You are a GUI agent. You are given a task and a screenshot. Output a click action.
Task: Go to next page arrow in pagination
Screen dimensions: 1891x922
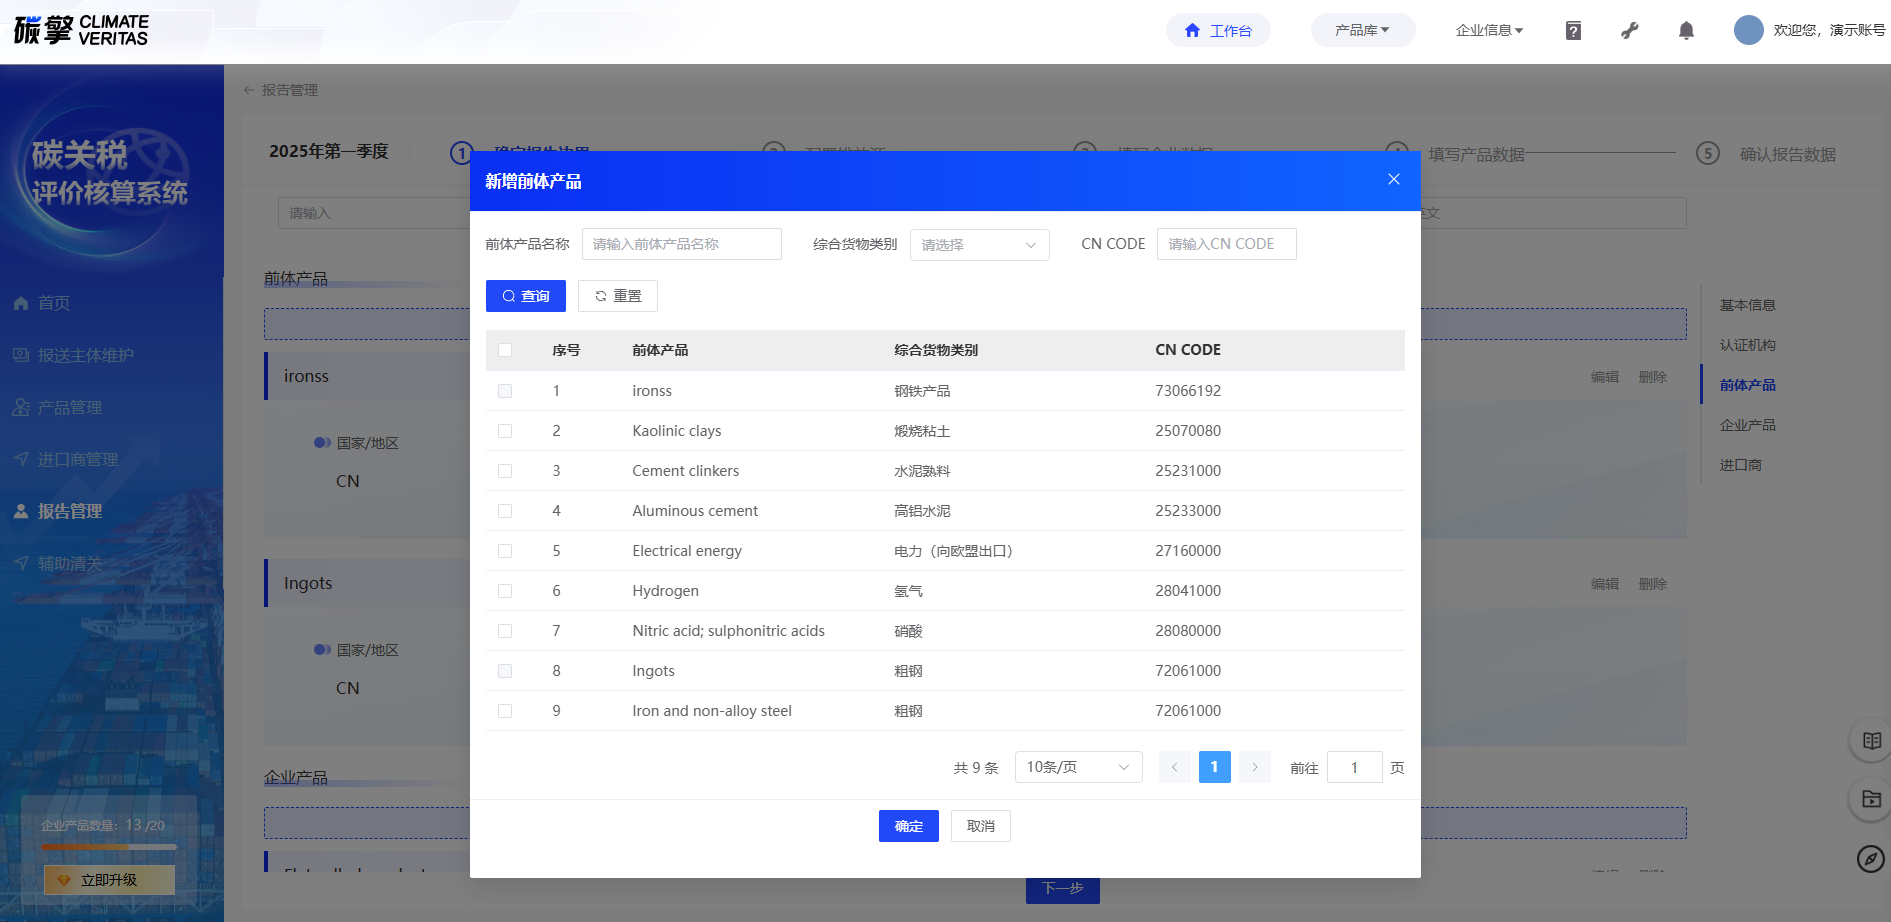[1254, 767]
